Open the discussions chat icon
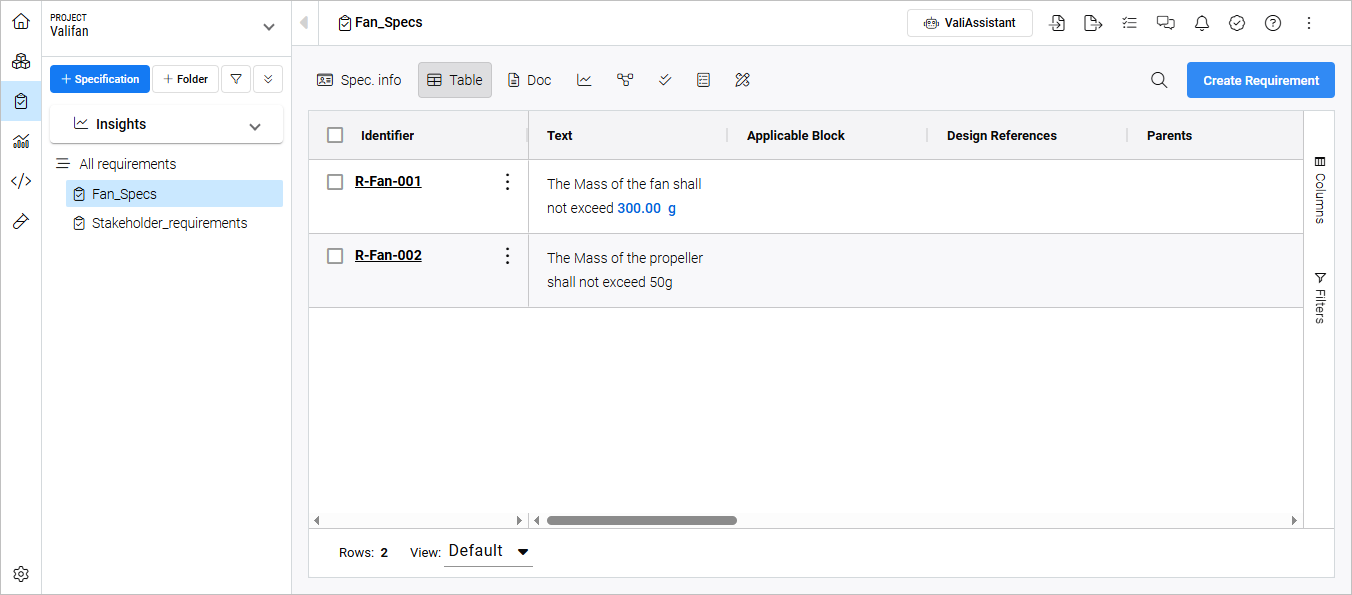 (1165, 23)
